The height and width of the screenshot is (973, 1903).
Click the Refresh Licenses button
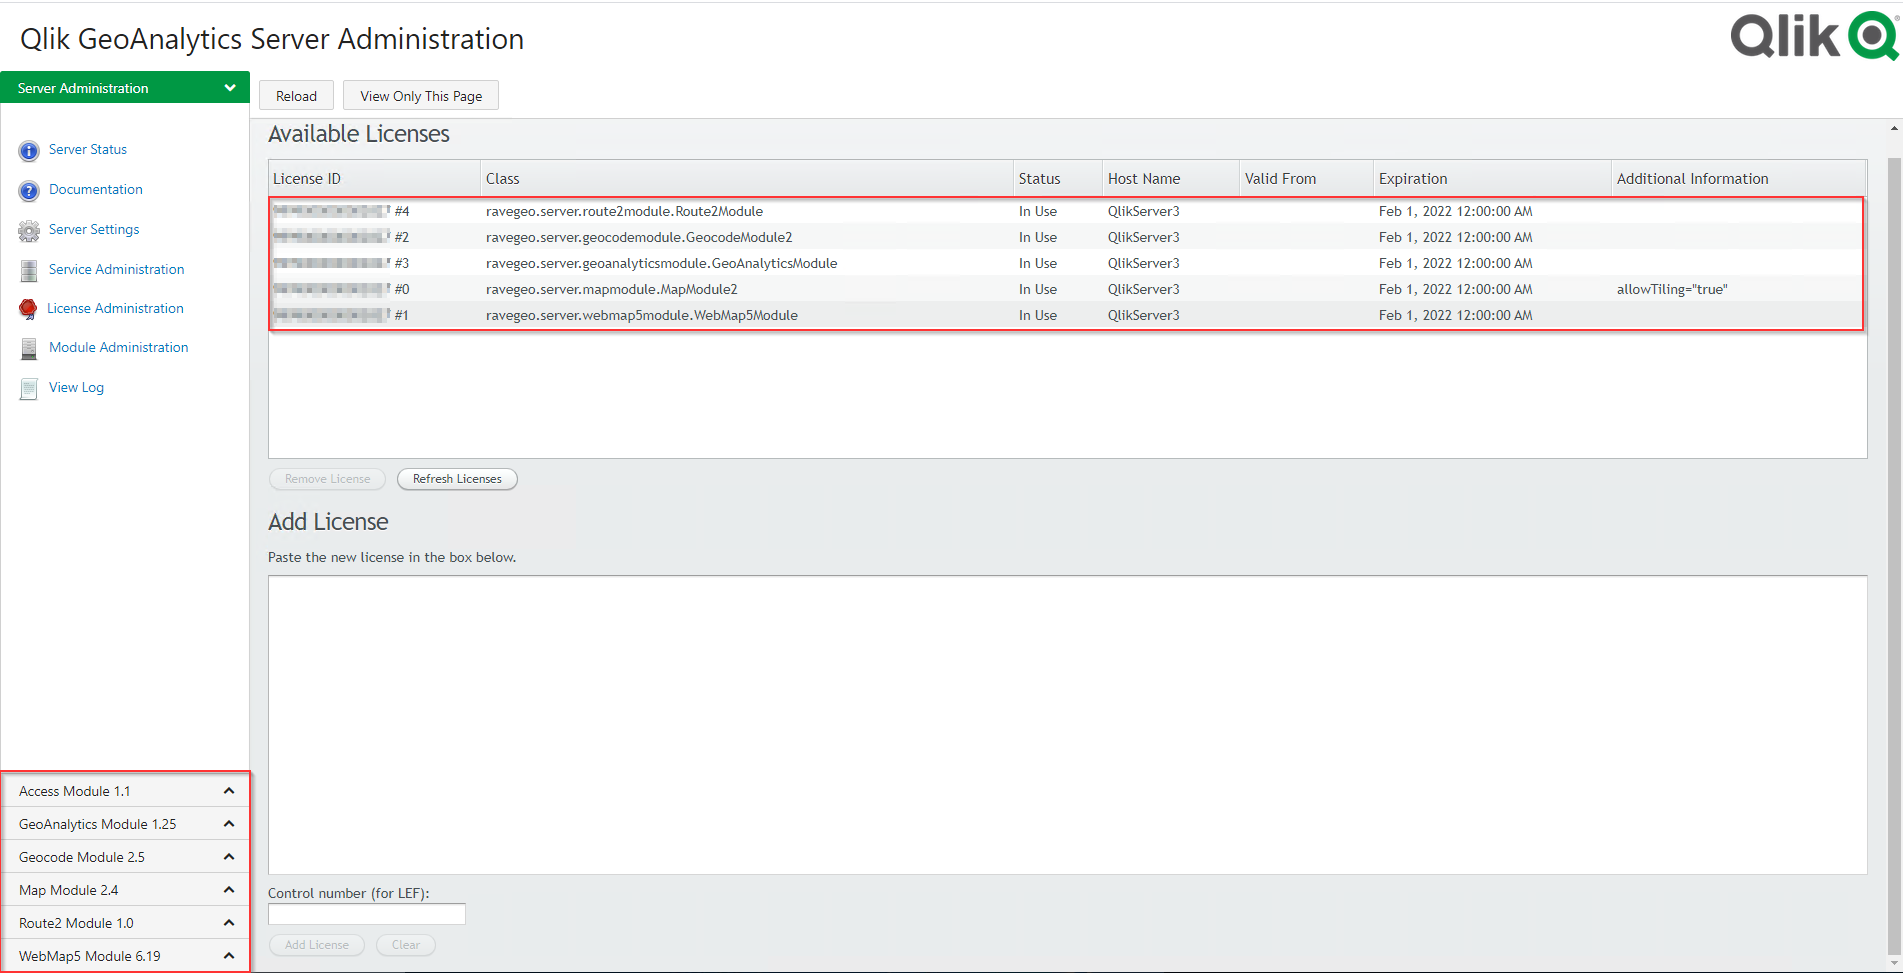tap(457, 479)
